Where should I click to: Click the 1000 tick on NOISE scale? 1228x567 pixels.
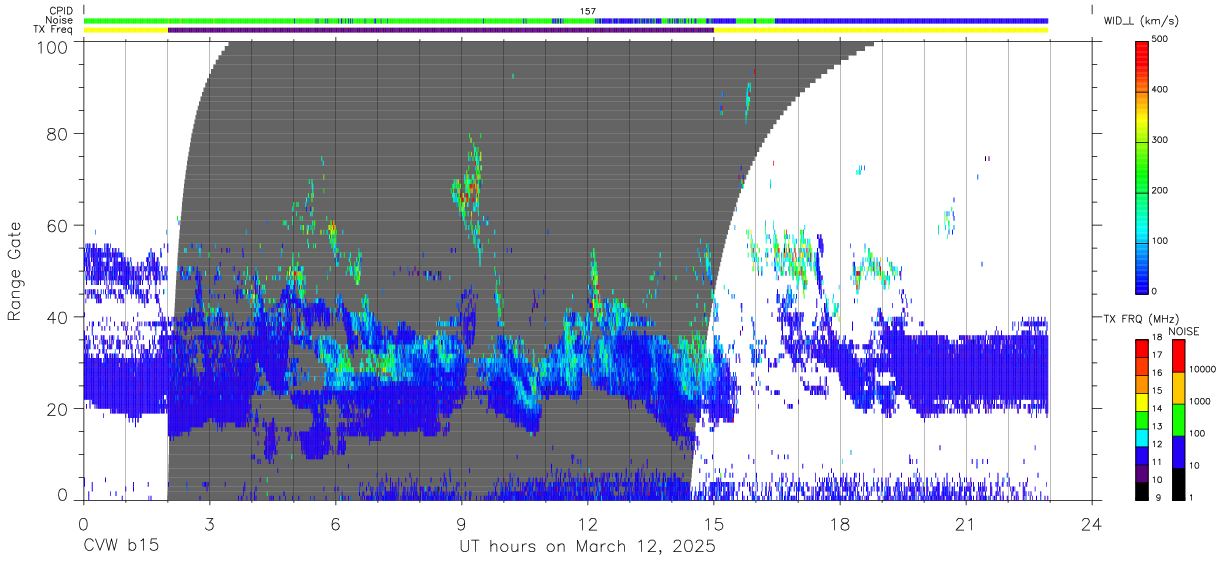point(1200,402)
